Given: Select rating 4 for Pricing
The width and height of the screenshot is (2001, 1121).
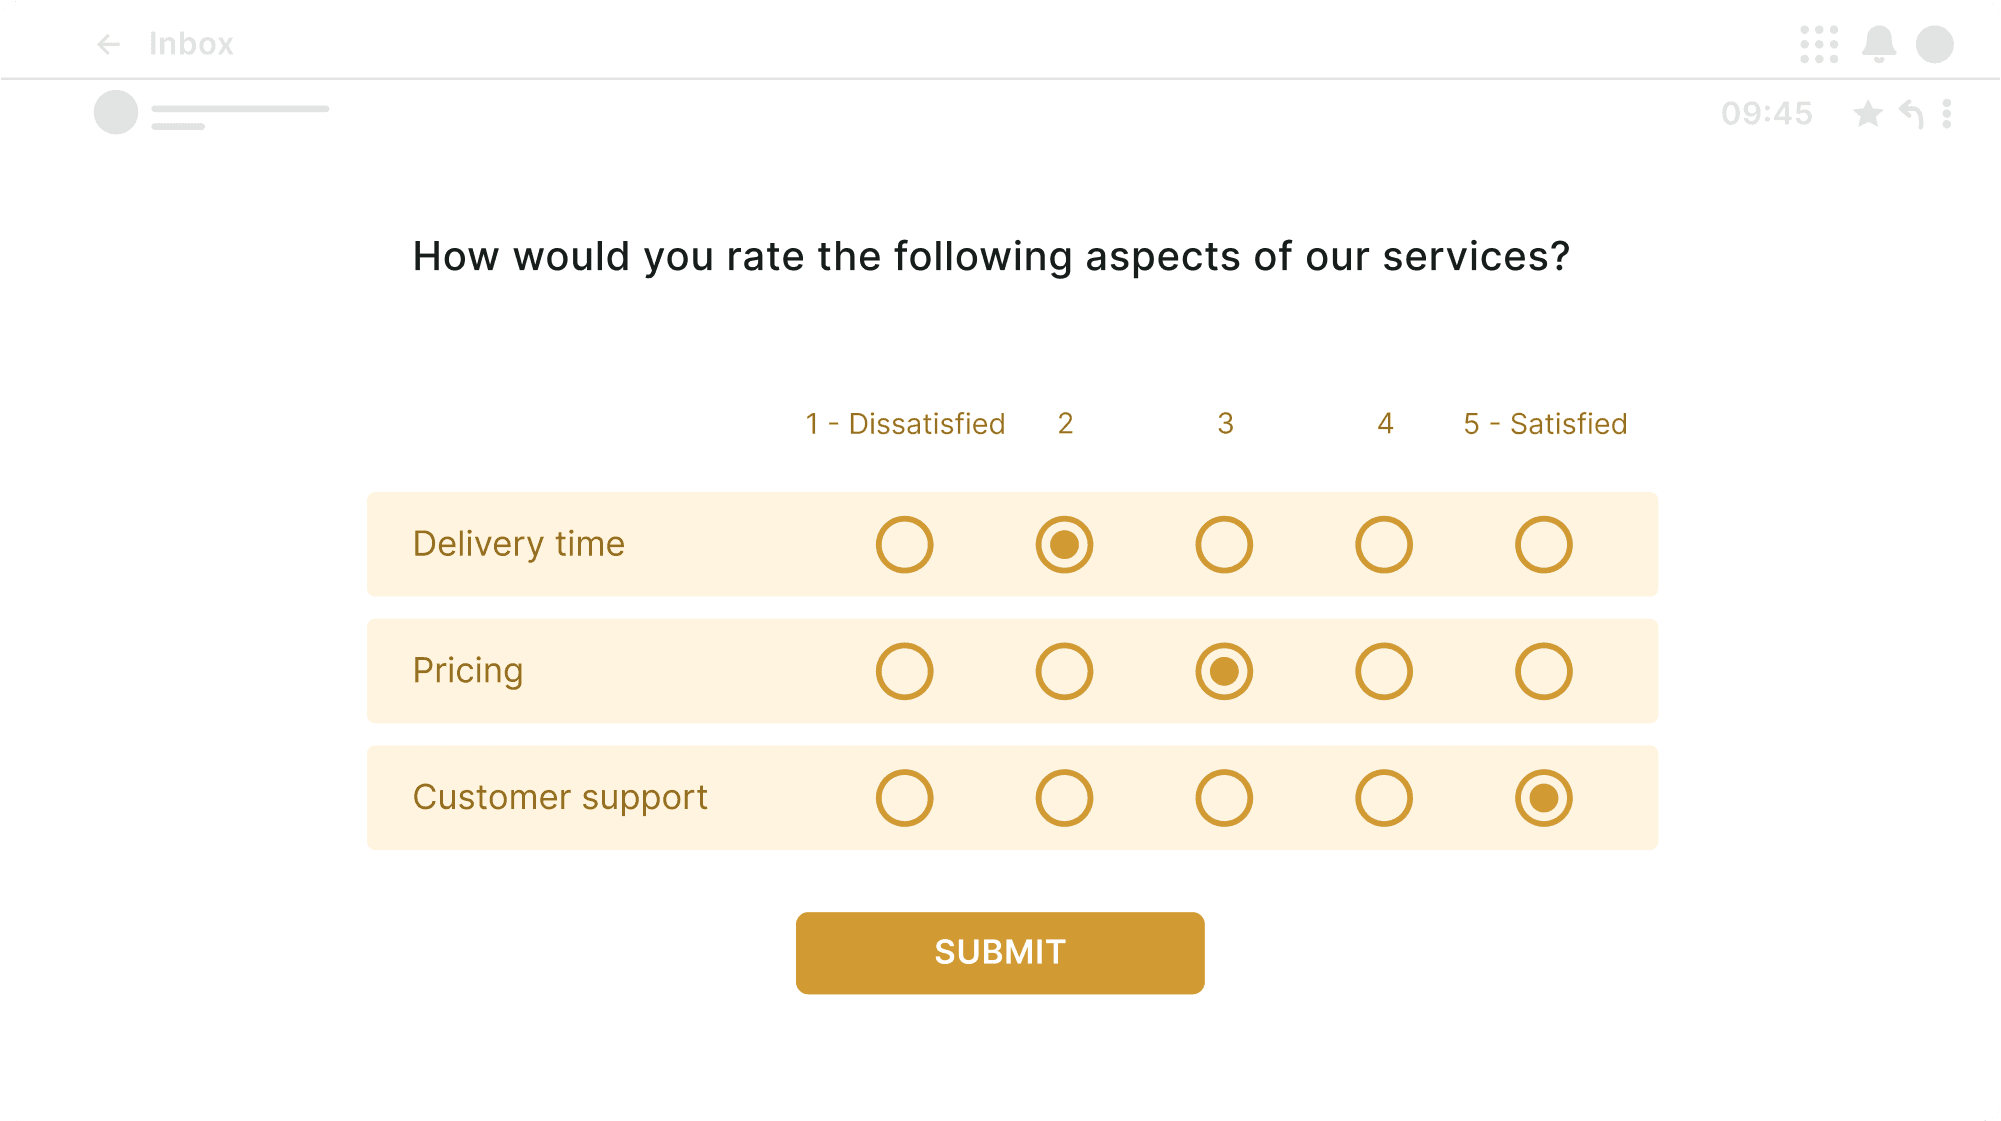Looking at the screenshot, I should [x=1384, y=671].
